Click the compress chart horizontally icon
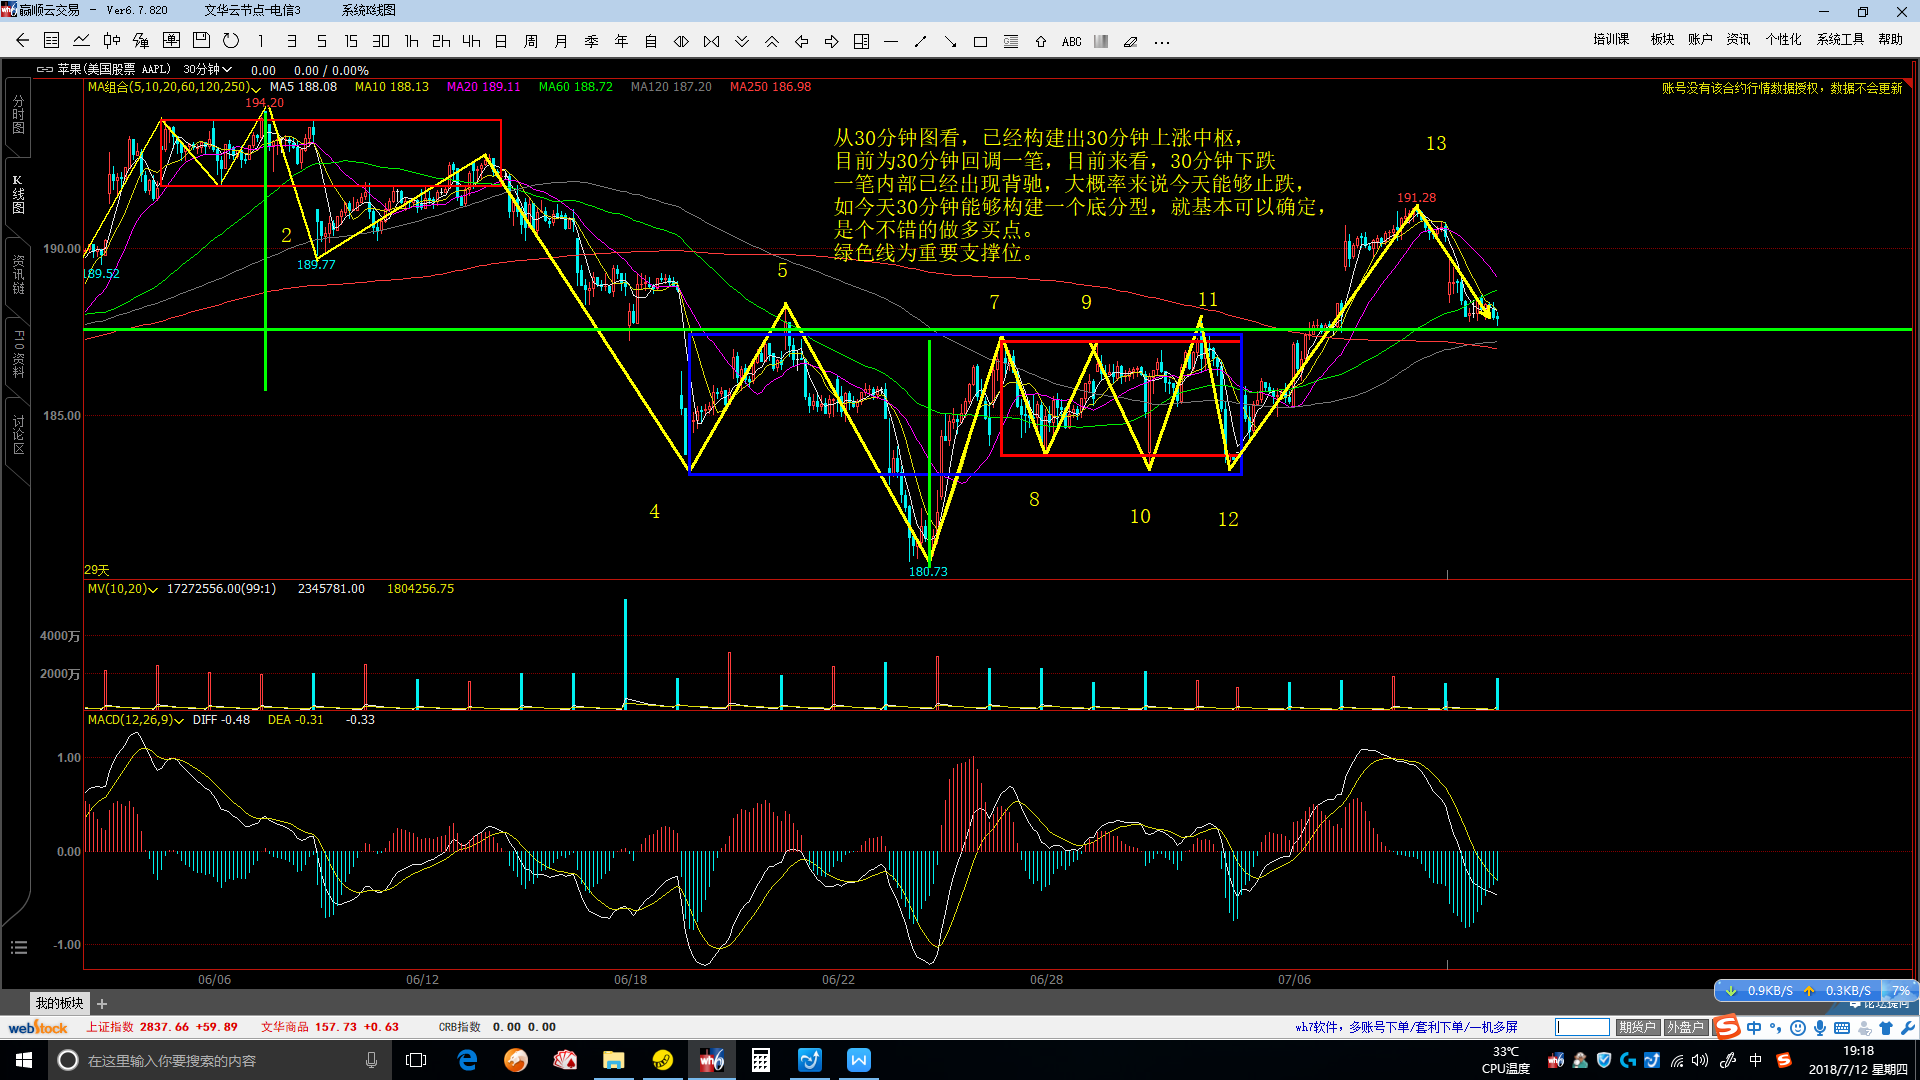The image size is (1920, 1080). click(x=711, y=41)
